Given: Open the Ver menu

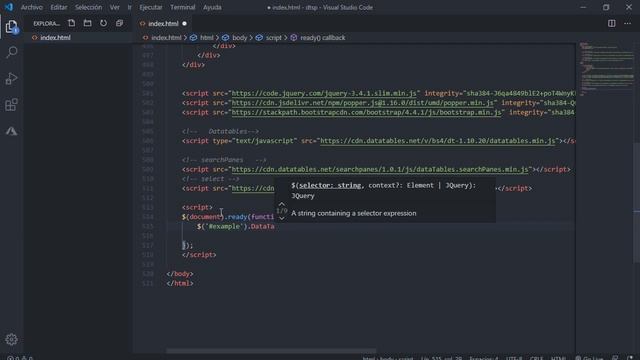Looking at the screenshot, I should [115, 7].
